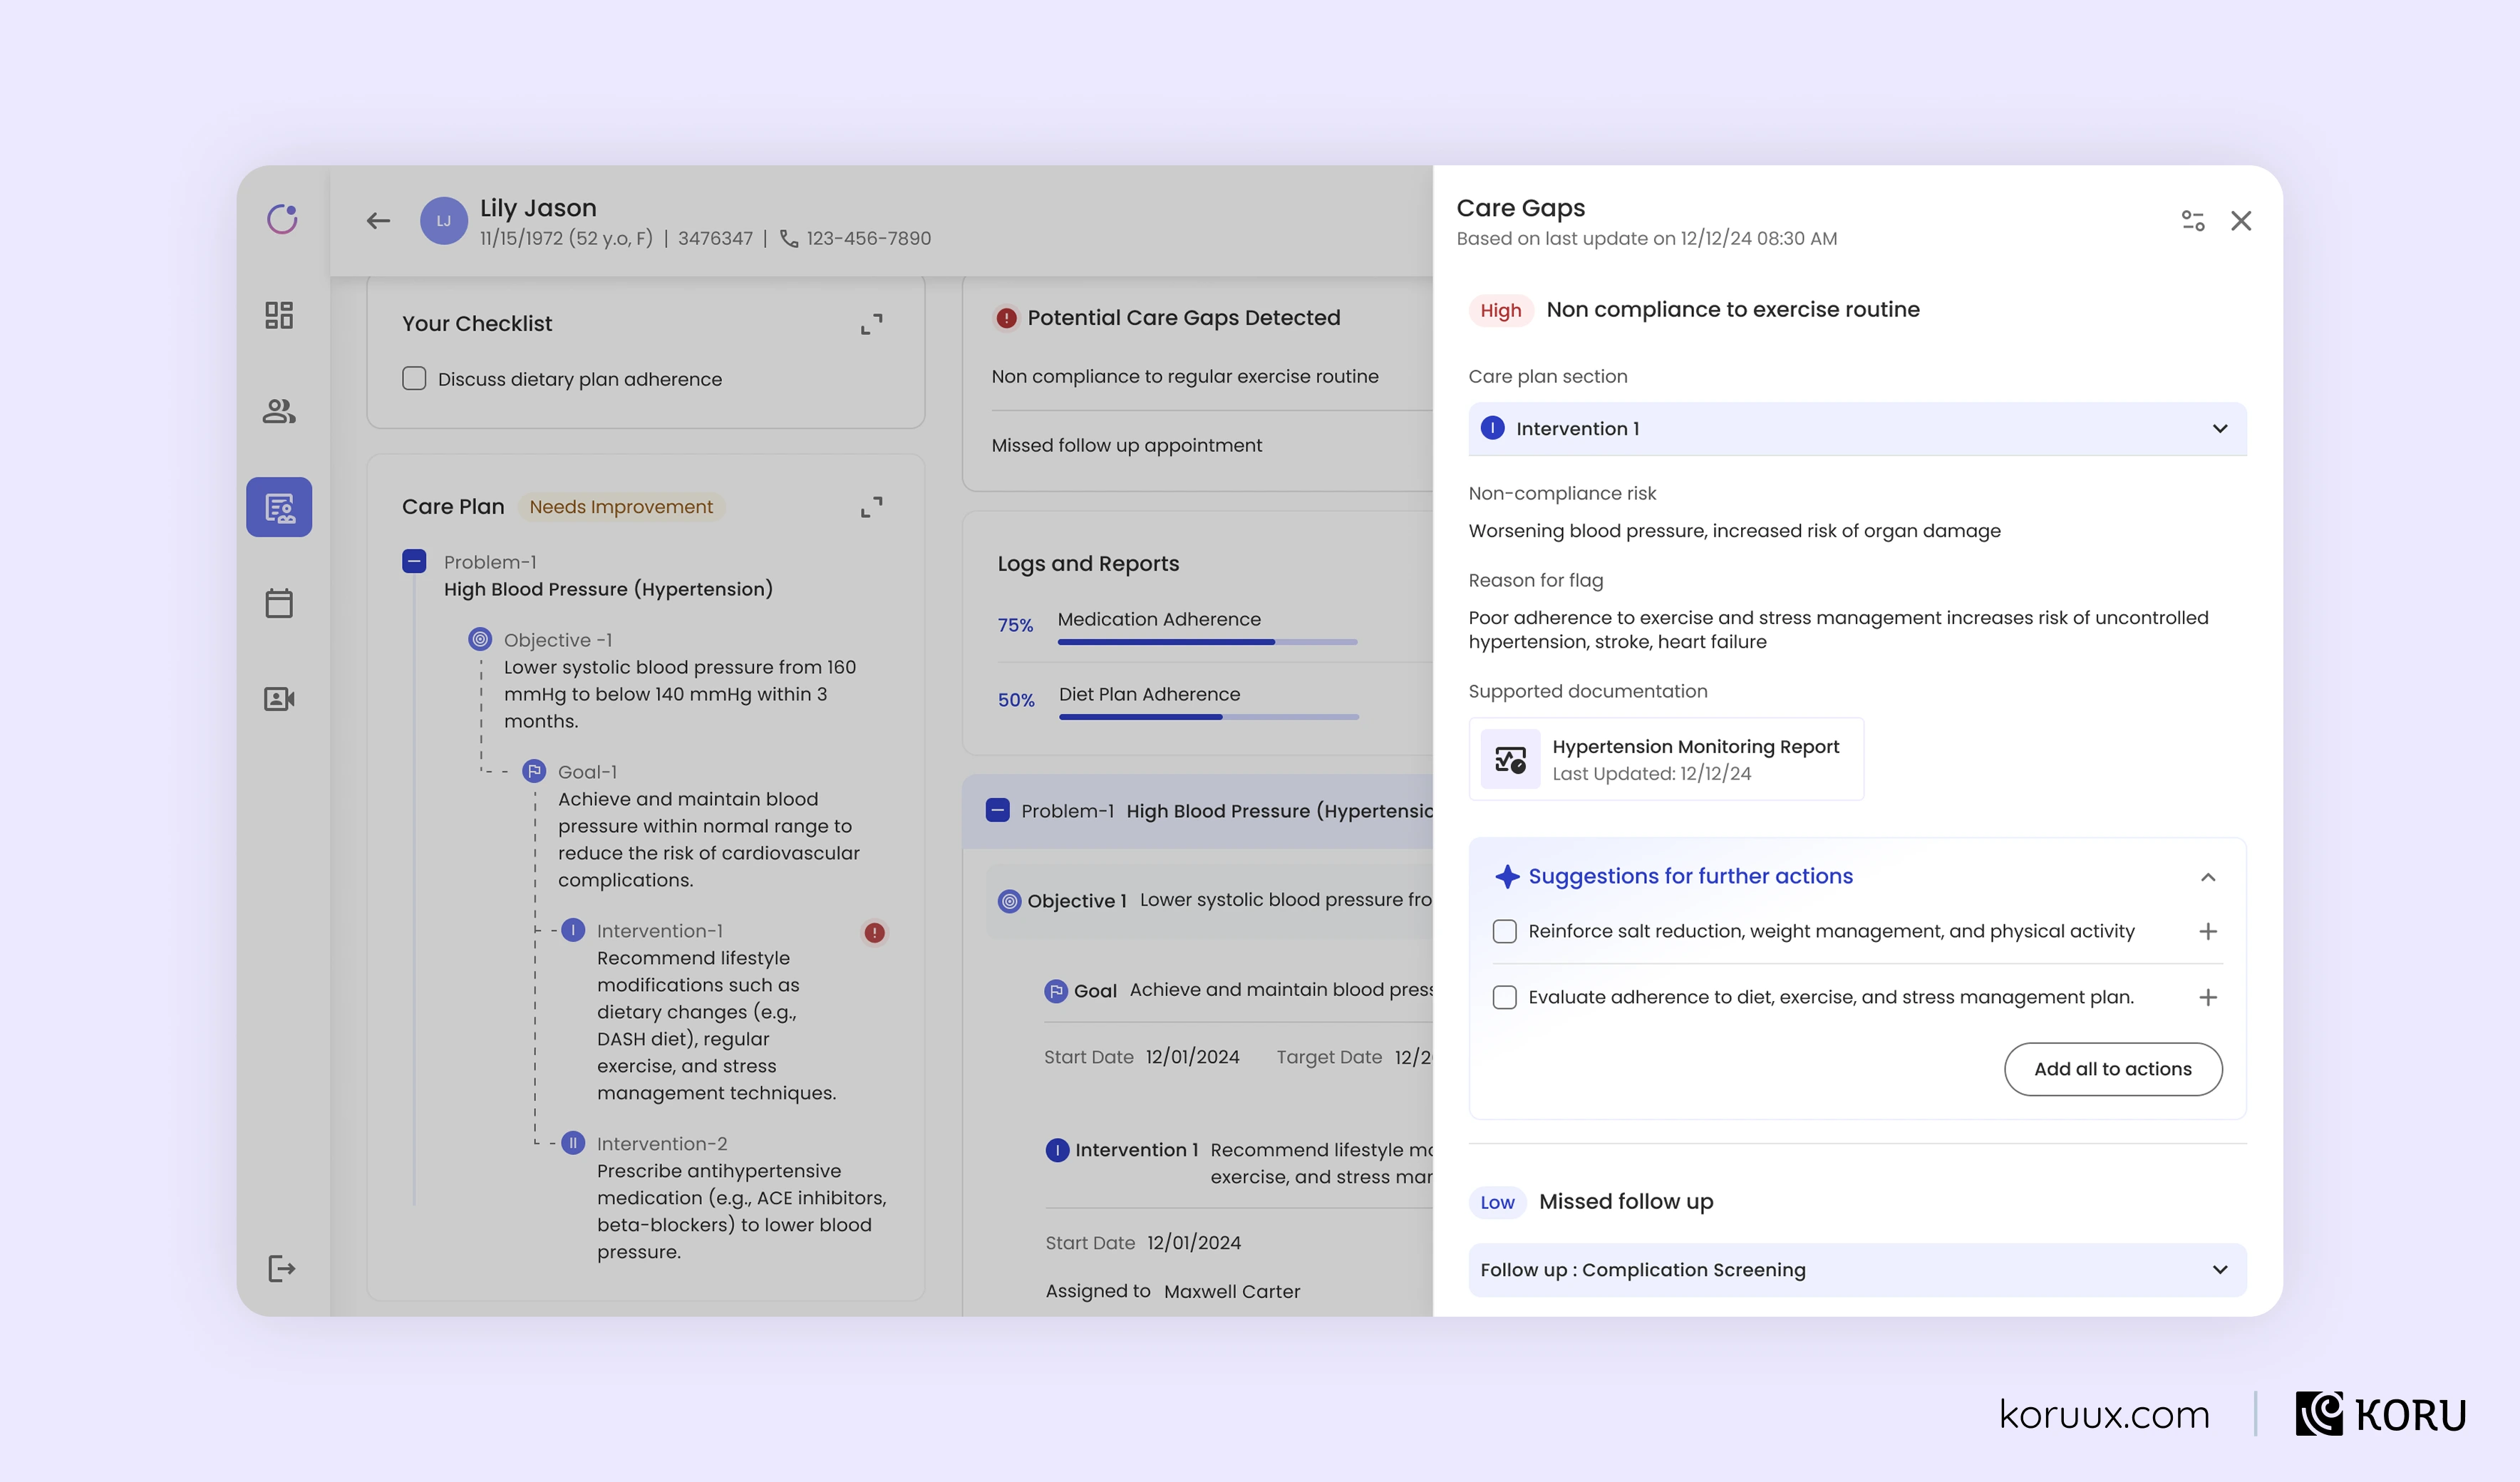Viewport: 2520px width, 1482px height.
Task: Select Intervention-1 tree item label
Action: (x=659, y=931)
